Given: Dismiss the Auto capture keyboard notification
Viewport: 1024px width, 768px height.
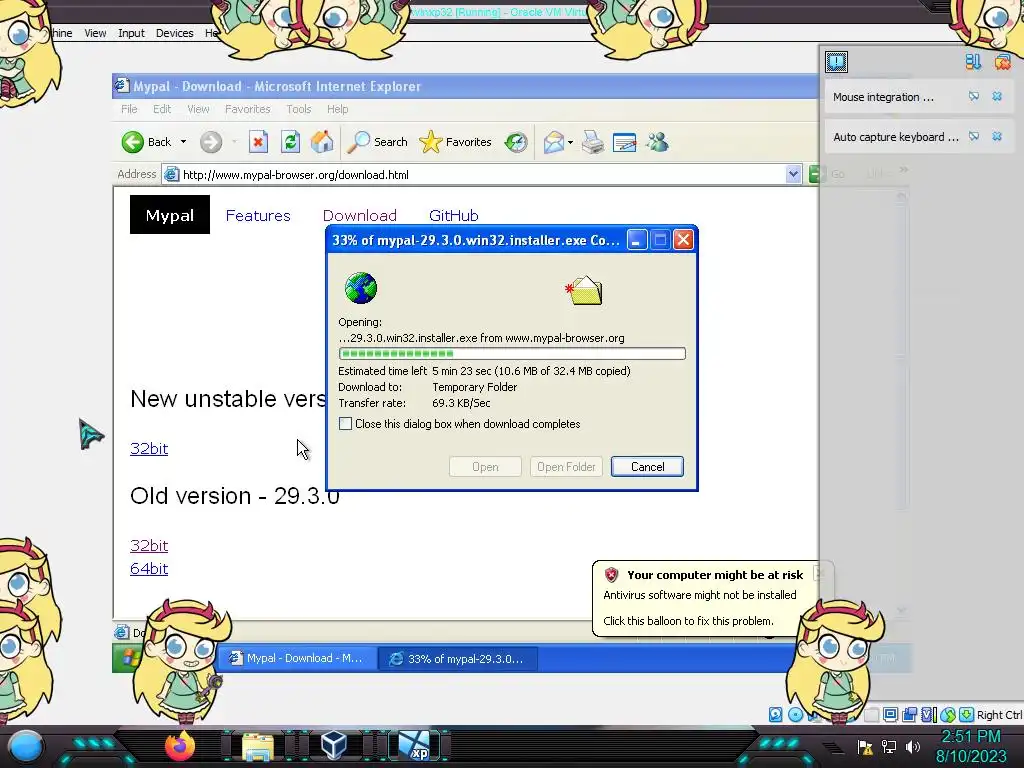Looking at the screenshot, I should (x=997, y=136).
